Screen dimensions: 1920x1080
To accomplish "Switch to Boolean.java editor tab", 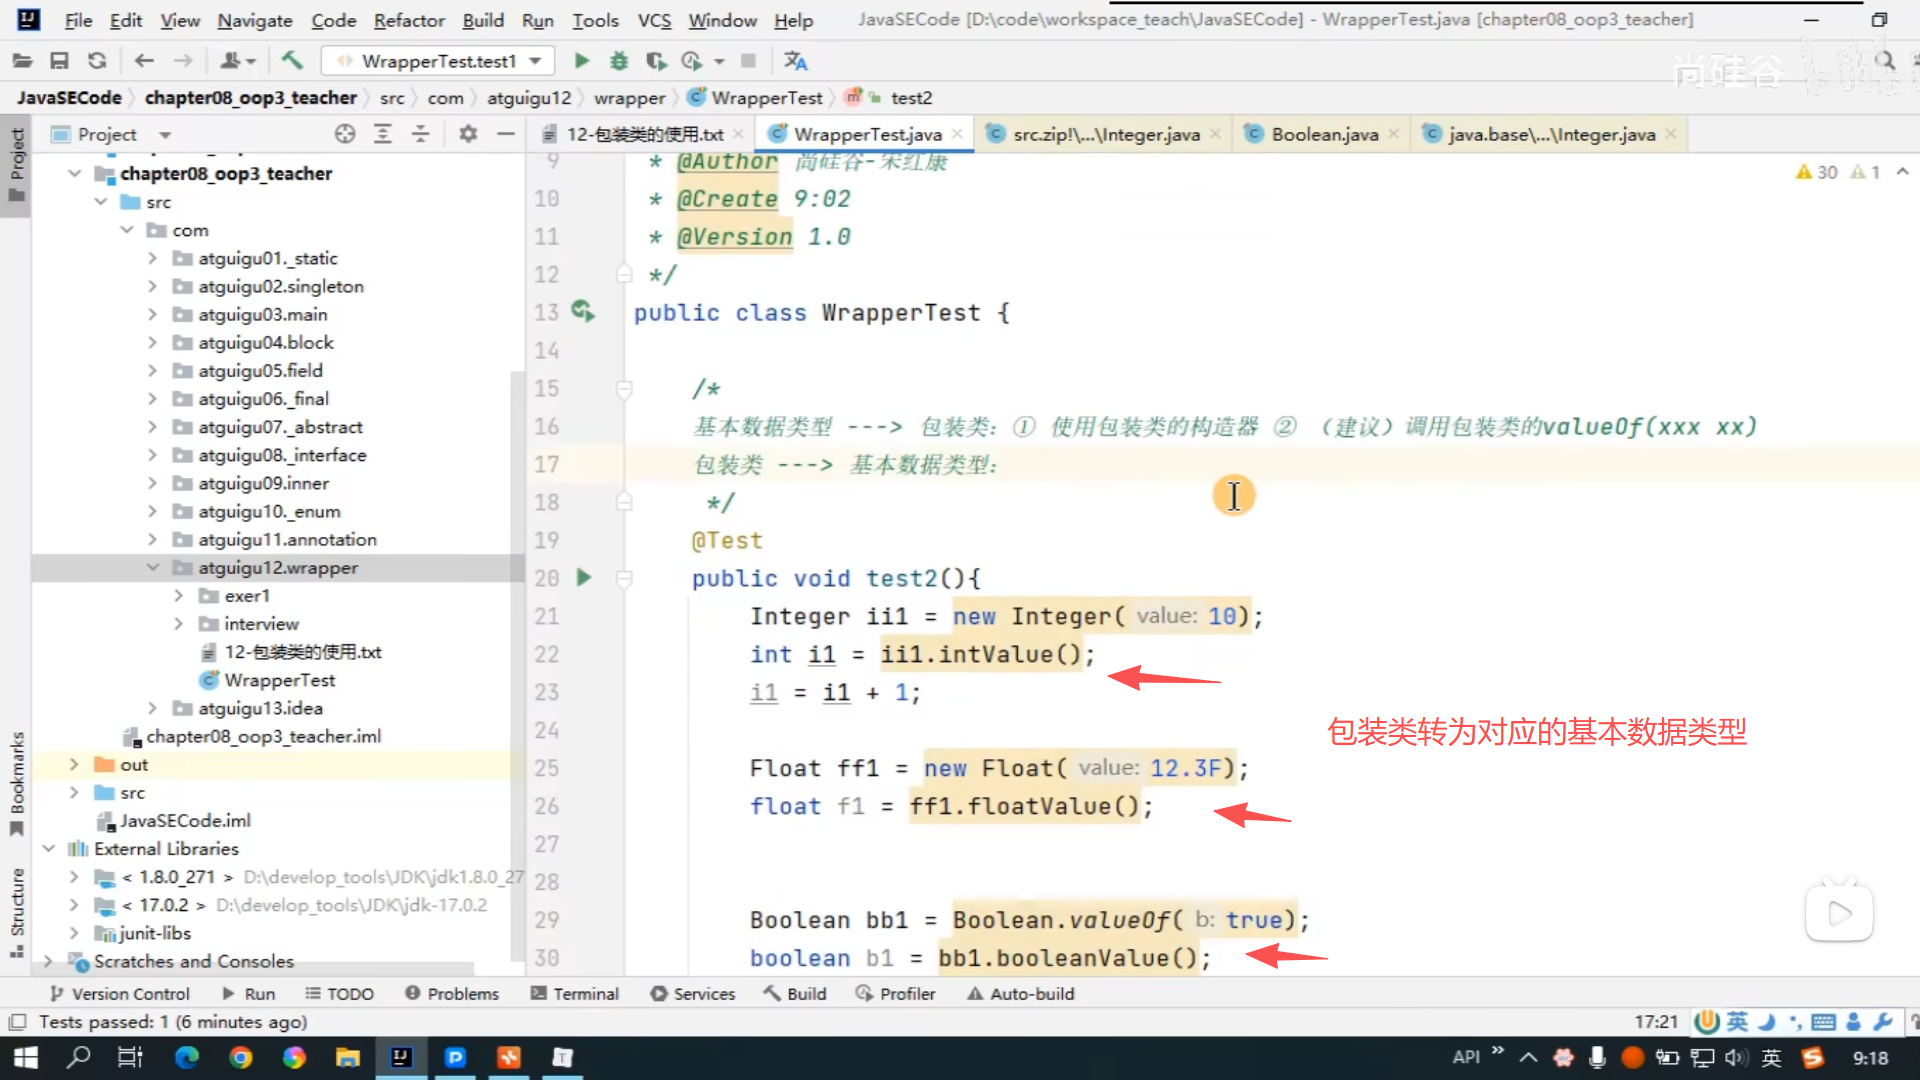I will (x=1324, y=134).
